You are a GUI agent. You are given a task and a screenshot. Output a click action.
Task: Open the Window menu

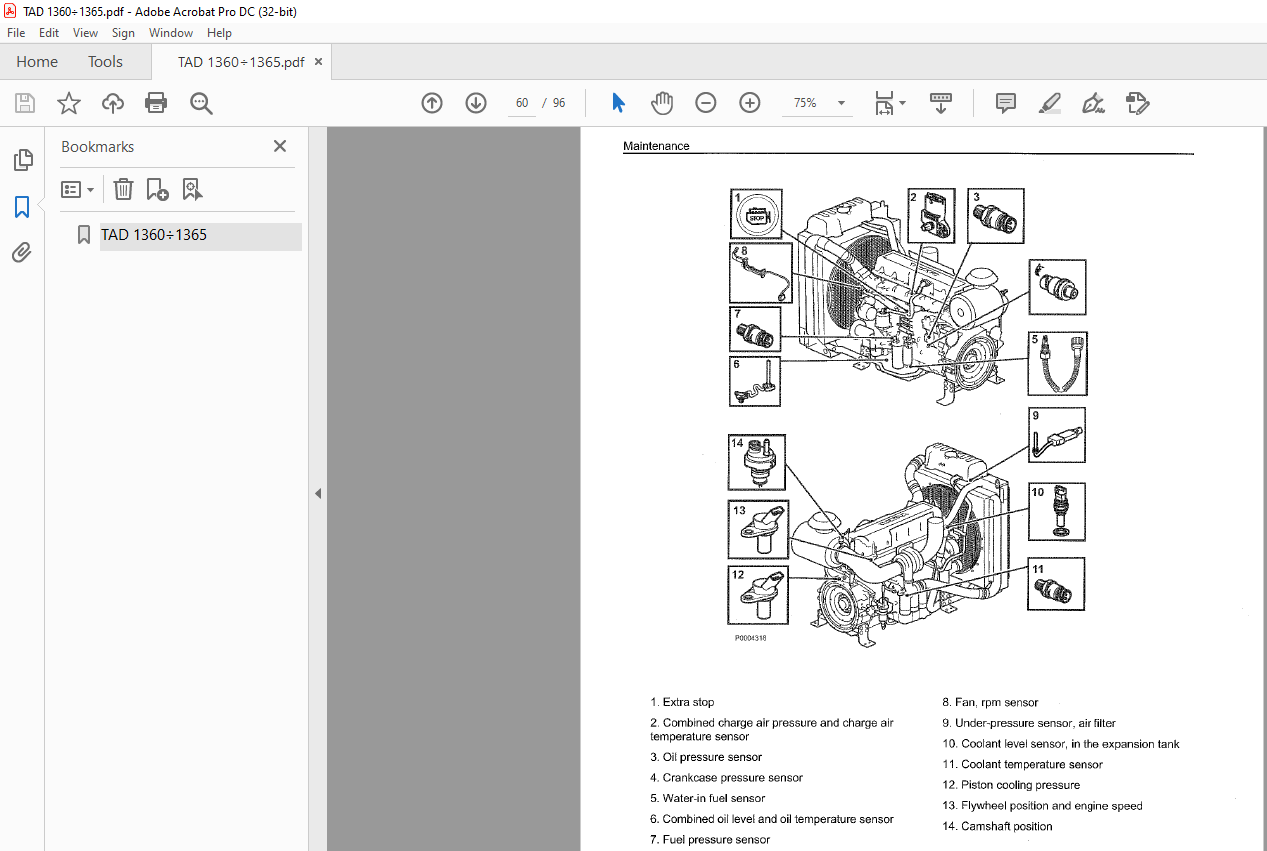(x=171, y=33)
